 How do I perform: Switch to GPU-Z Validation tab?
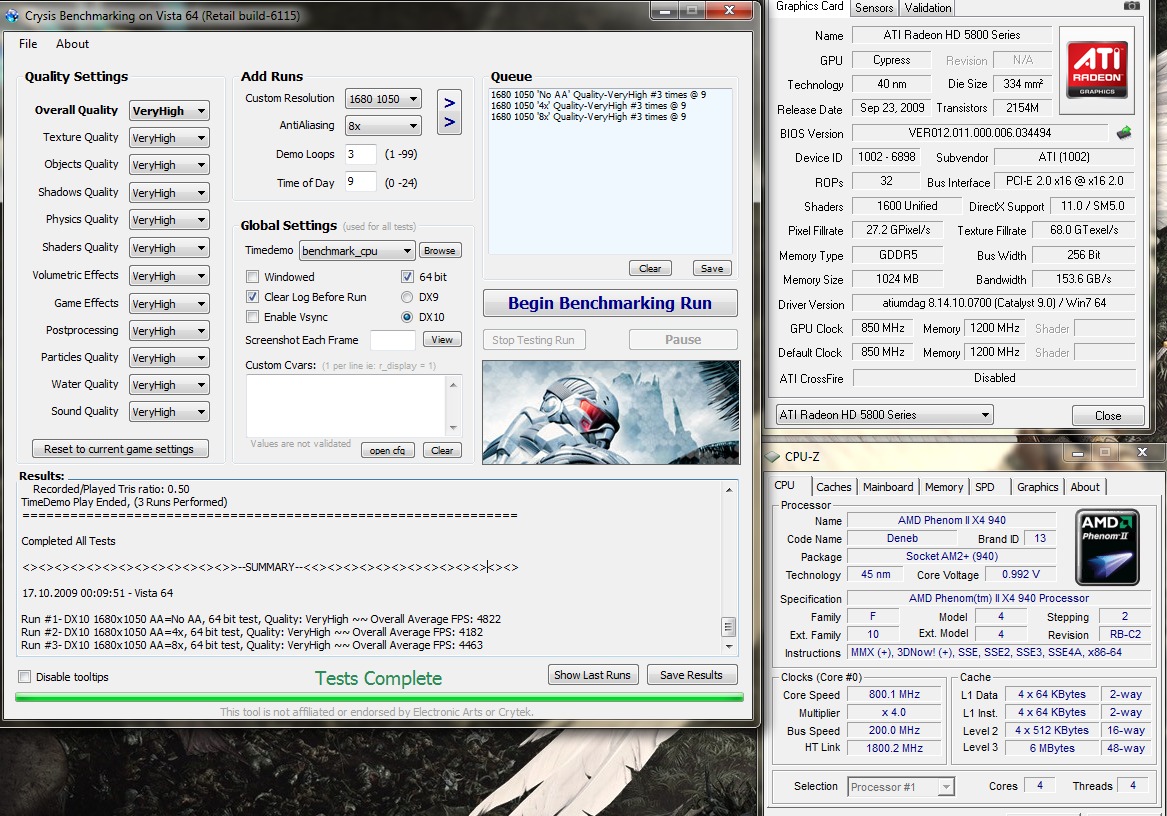[927, 7]
